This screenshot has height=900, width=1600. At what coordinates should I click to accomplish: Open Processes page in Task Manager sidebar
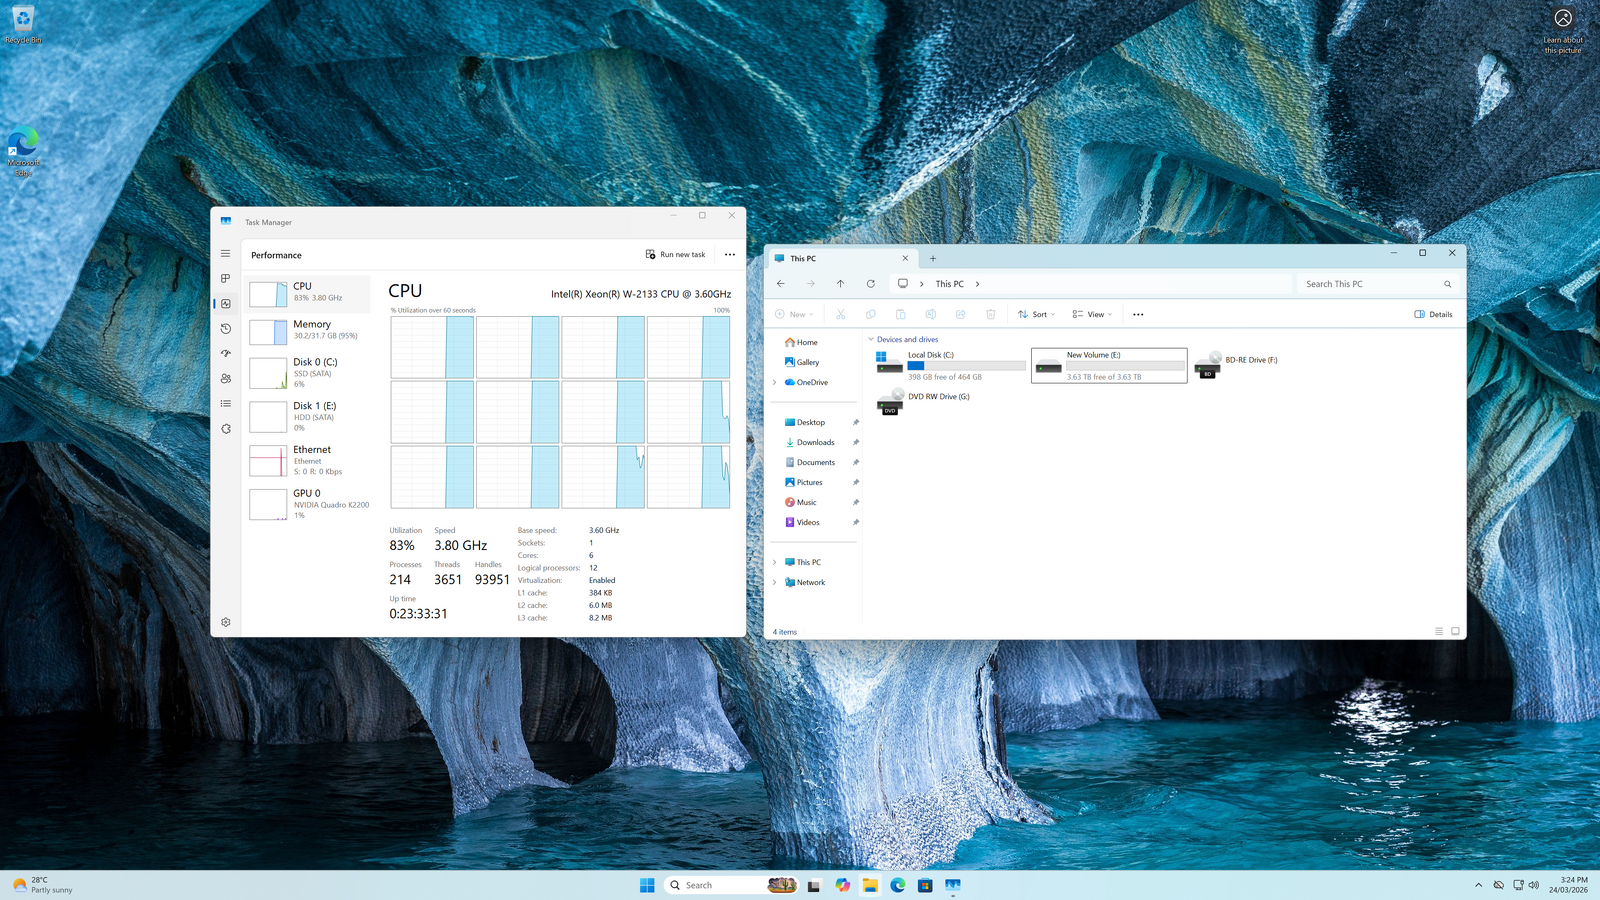pyautogui.click(x=226, y=279)
